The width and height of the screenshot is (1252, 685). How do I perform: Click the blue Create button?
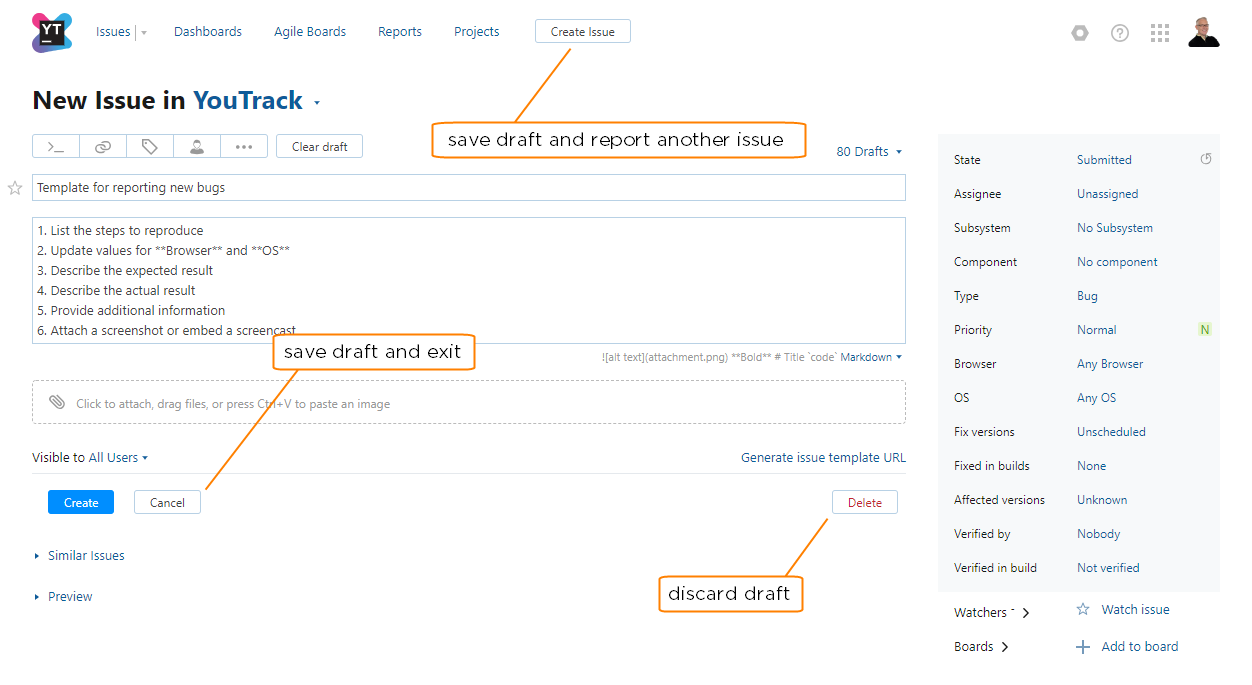coord(81,502)
